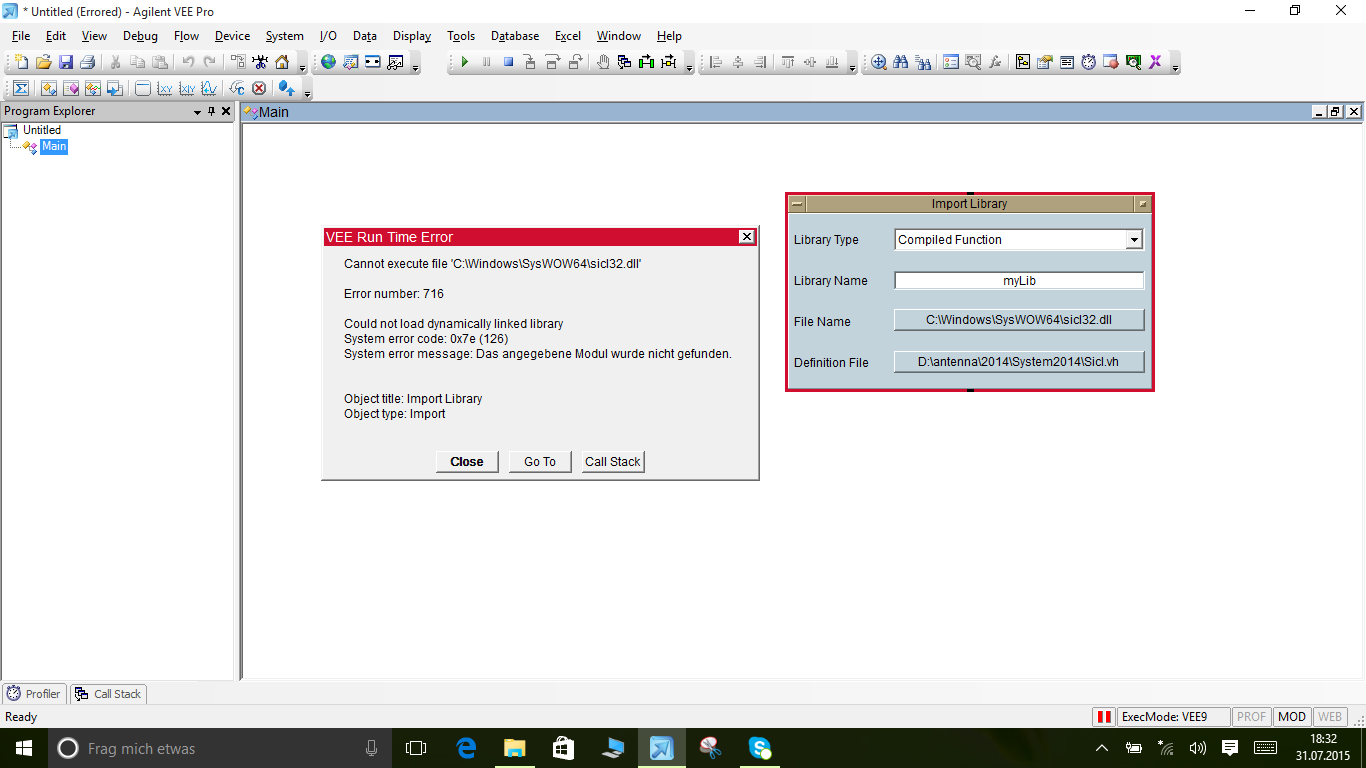Click the green Run program icon

[464, 62]
